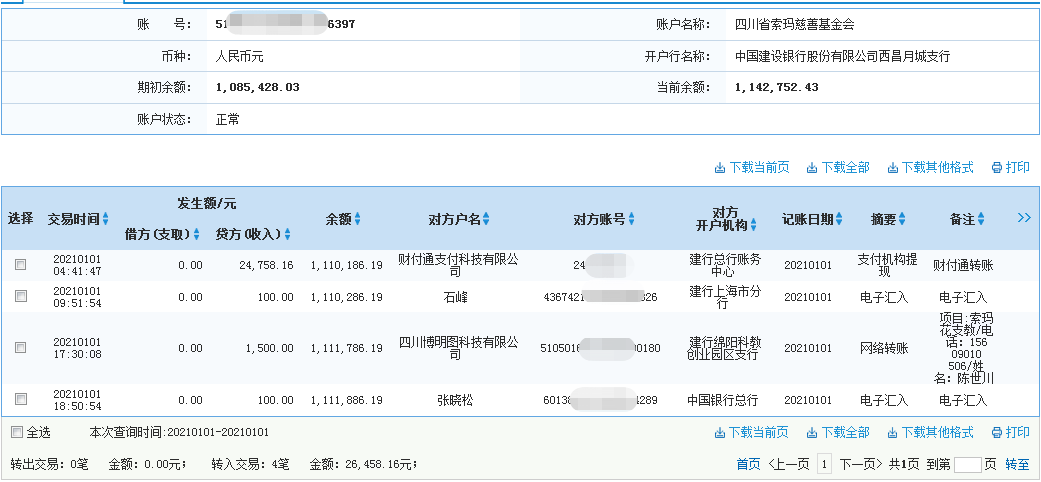
Task: Sort by remarks (备注) column arrows
Action: (x=981, y=219)
